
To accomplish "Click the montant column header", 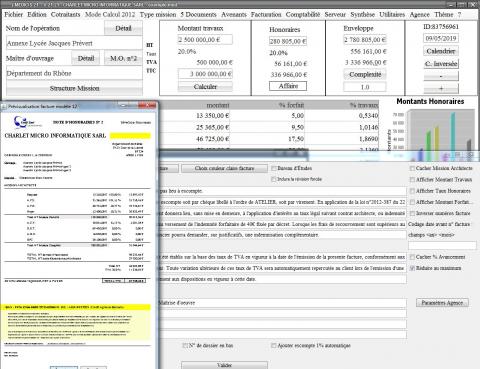I will [218, 105].
